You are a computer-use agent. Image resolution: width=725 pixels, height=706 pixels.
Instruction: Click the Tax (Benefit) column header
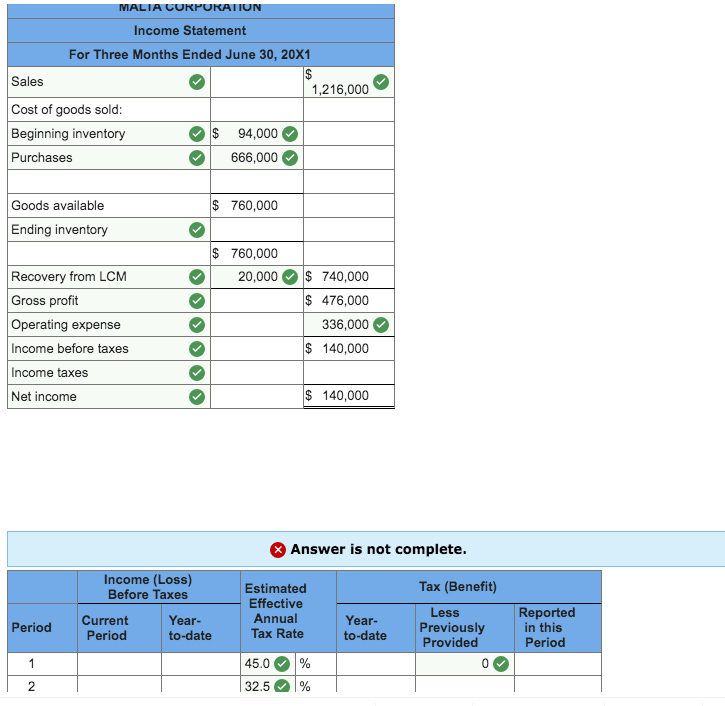point(458,587)
